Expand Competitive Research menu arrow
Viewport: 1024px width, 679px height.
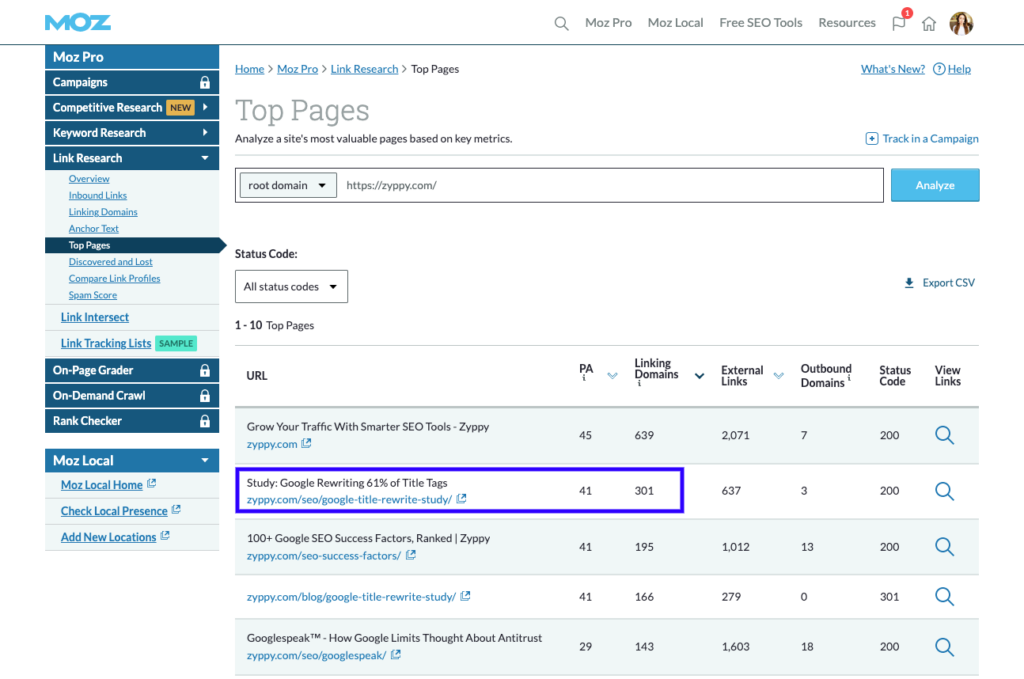pyautogui.click(x=205, y=107)
